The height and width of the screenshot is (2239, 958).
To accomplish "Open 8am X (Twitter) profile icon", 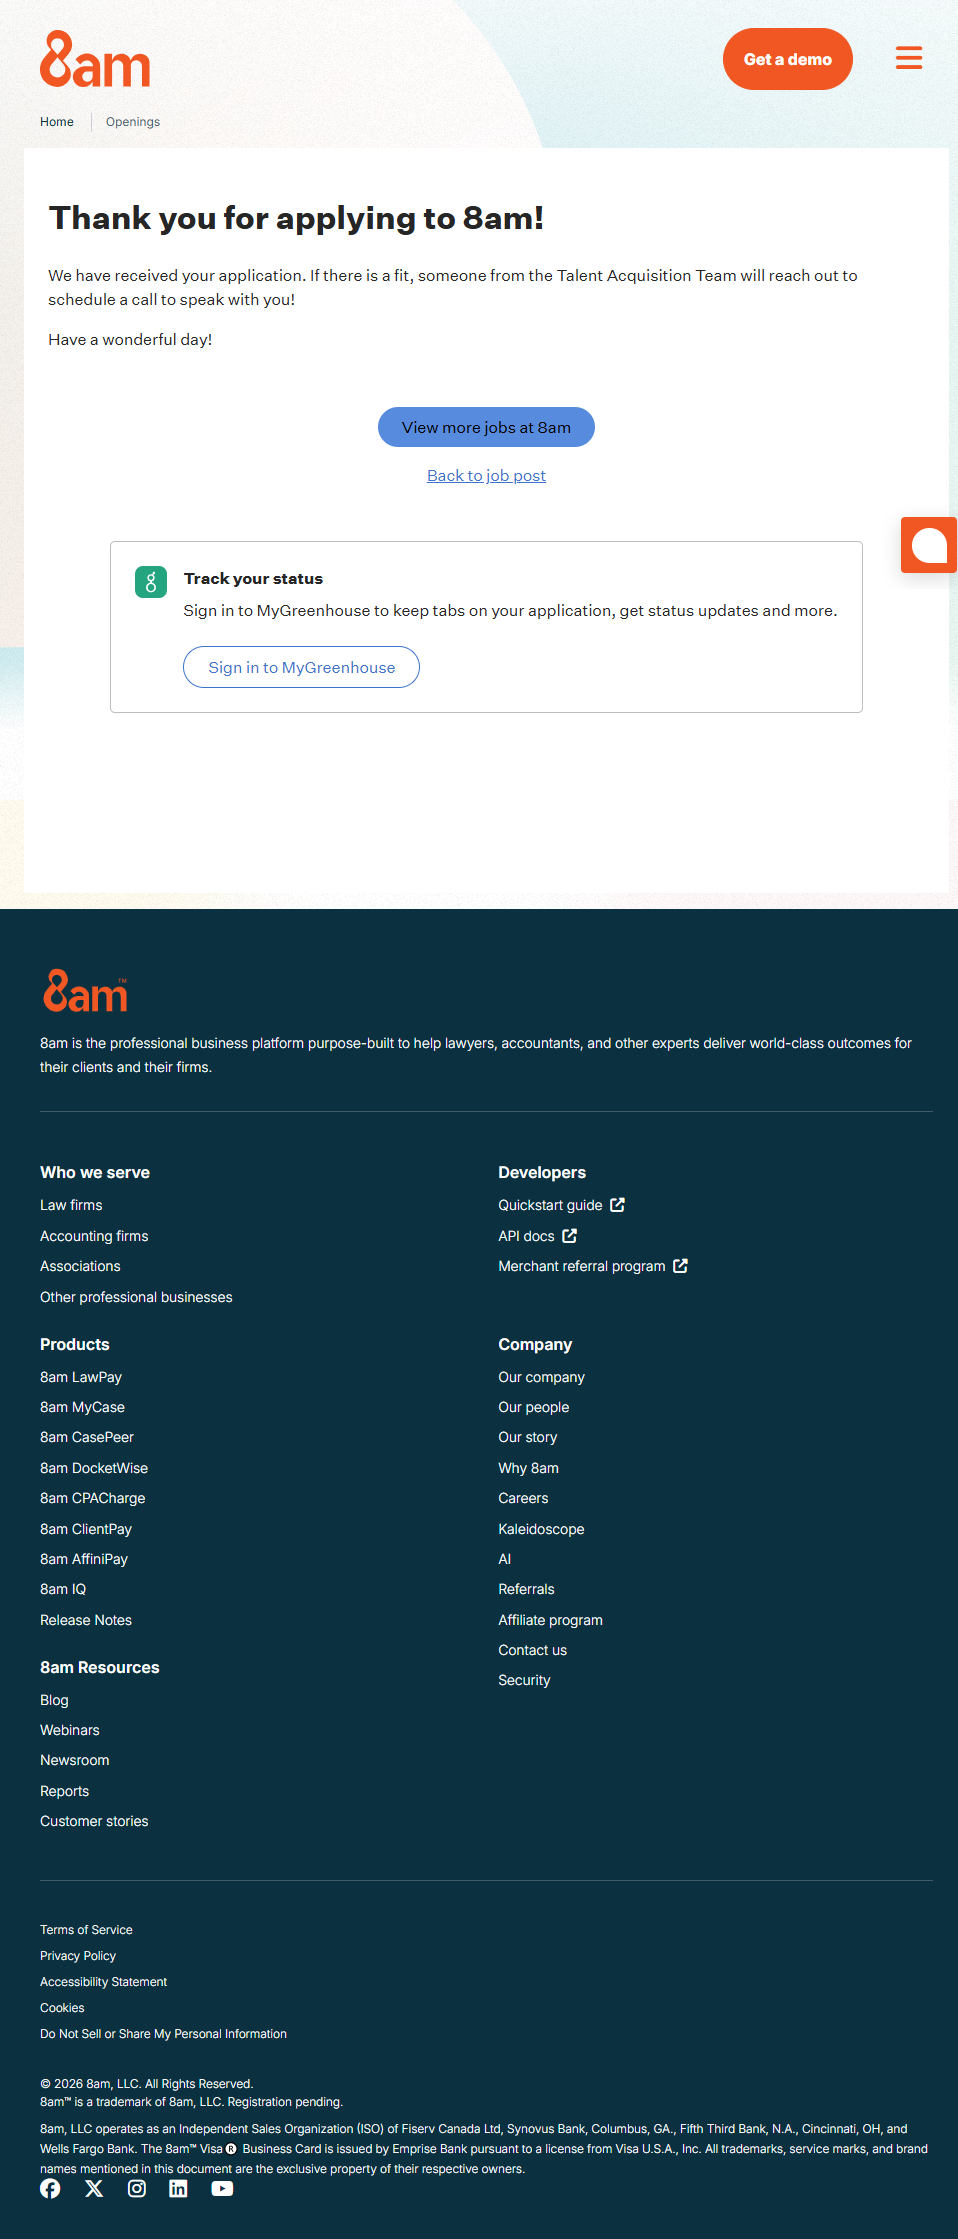I will pyautogui.click(x=94, y=2188).
